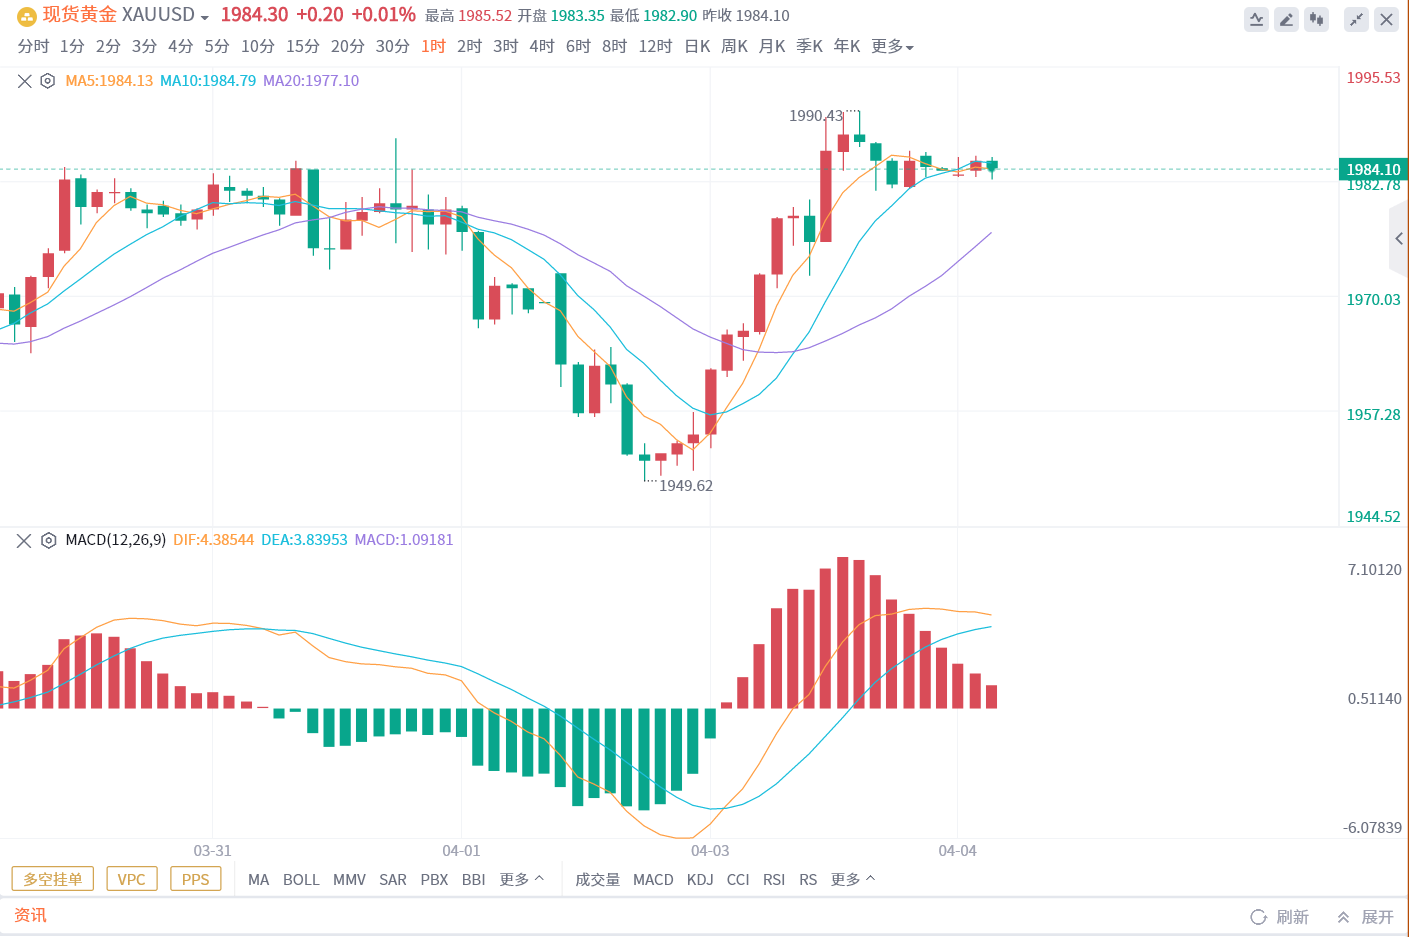Switch to the 日K timeframe tab
Viewport: 1409px width, 937px height.
coord(697,47)
